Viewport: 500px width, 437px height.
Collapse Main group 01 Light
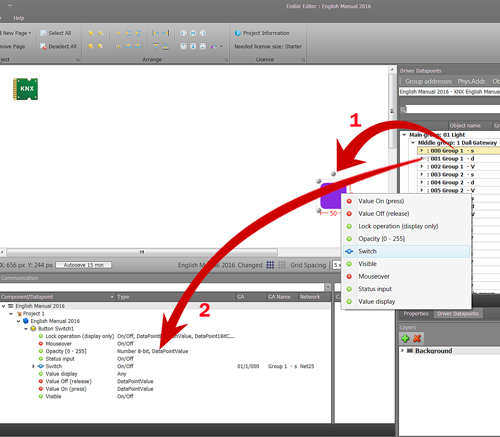point(404,135)
